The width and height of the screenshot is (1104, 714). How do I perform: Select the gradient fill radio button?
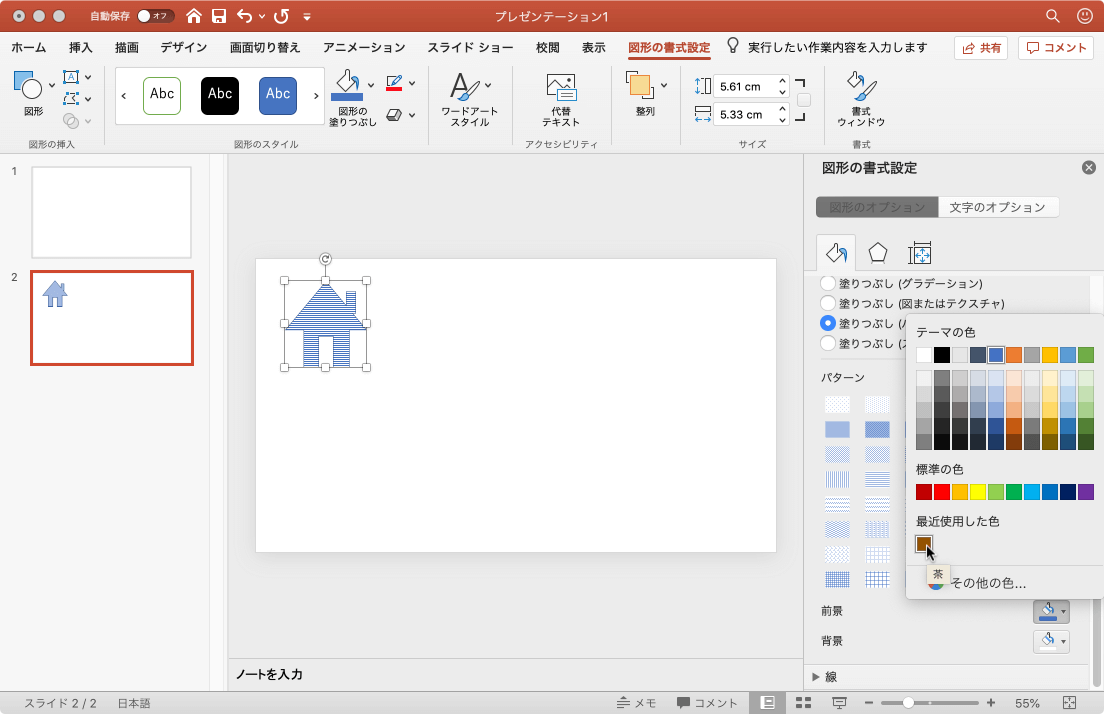click(x=828, y=284)
